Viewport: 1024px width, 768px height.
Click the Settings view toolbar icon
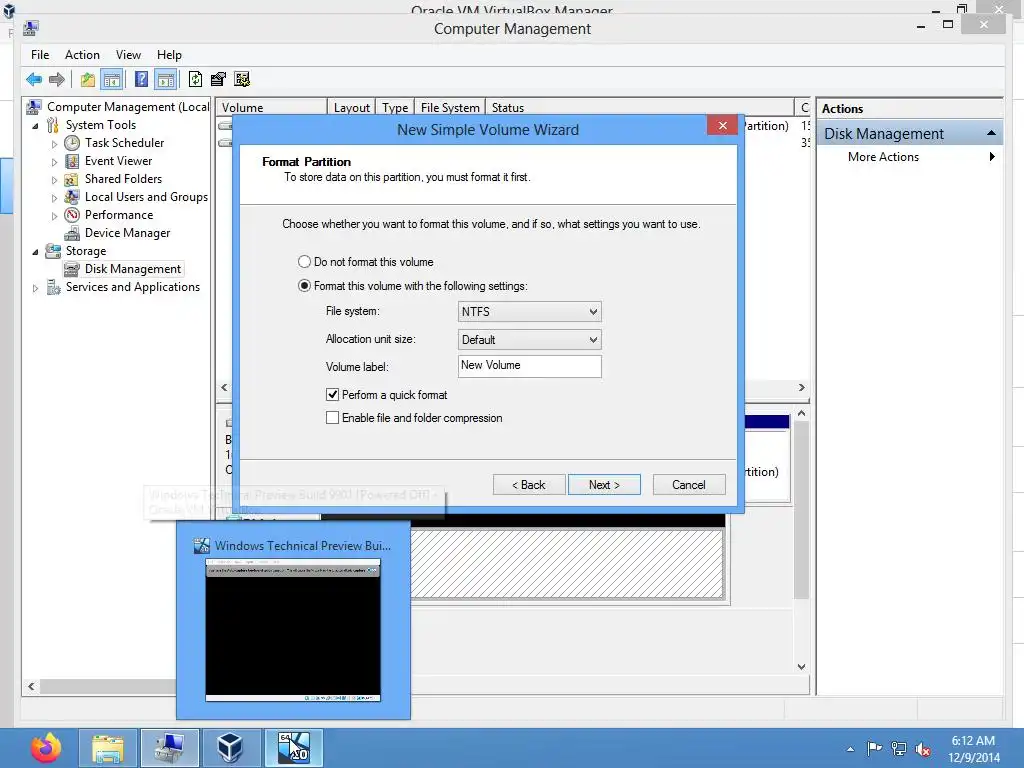click(x=242, y=80)
